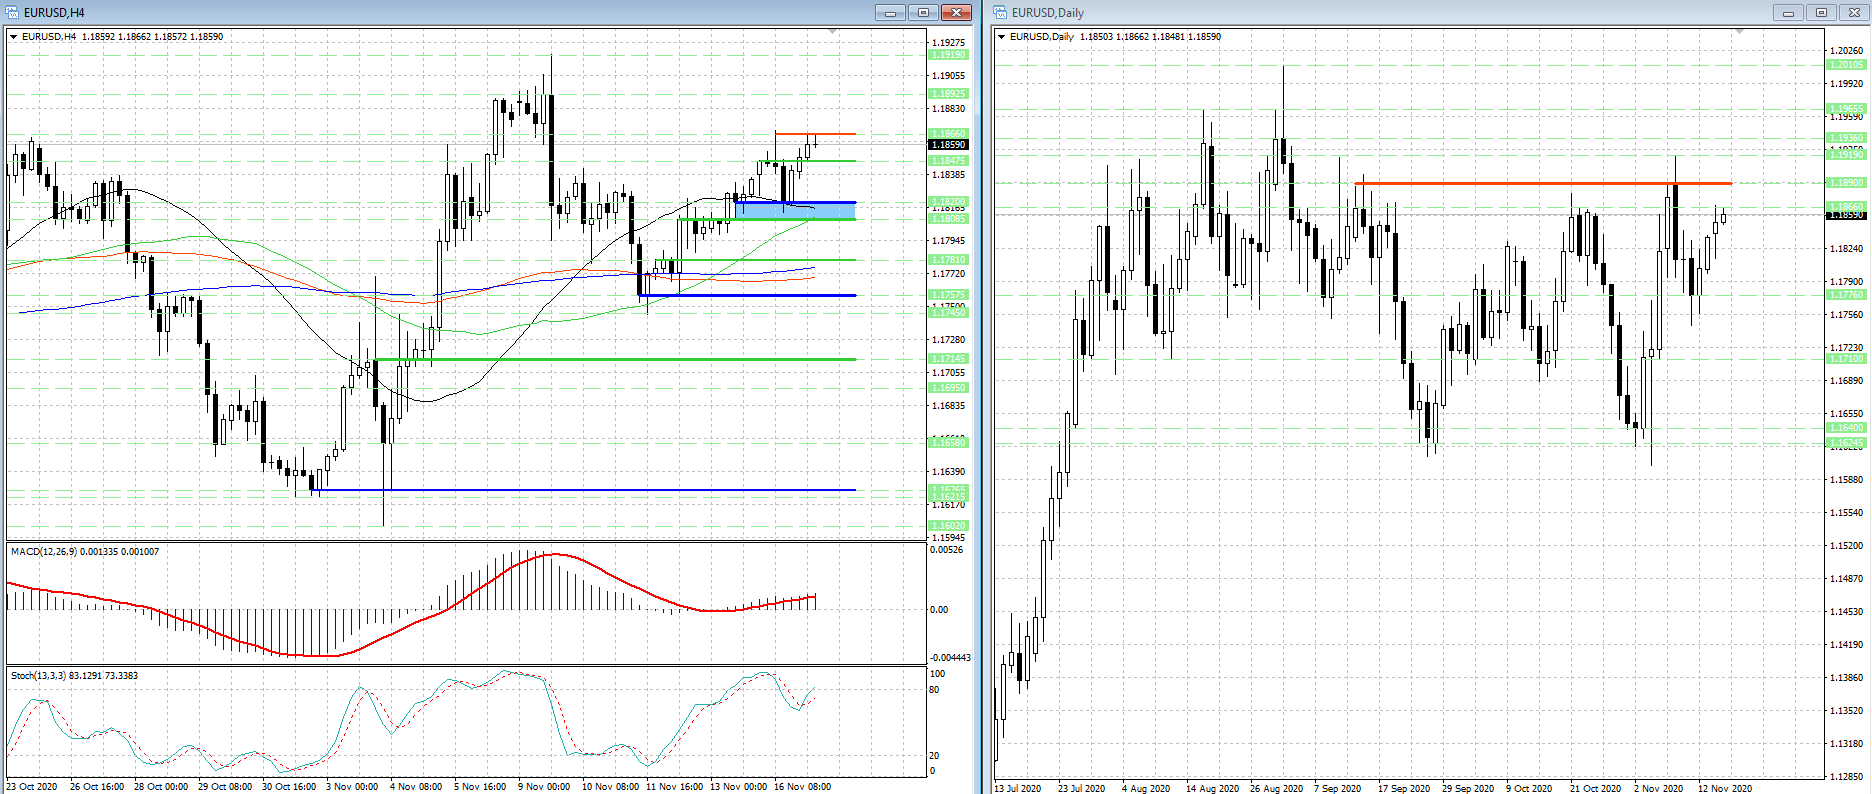Viewport: 1872px width, 794px height.
Task: Click the orange 1.18900 level tag in Daily chart
Action: (1846, 183)
